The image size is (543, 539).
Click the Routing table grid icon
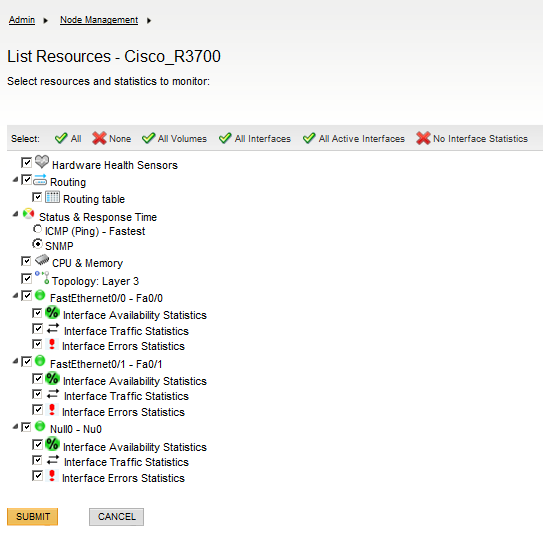click(x=52, y=197)
